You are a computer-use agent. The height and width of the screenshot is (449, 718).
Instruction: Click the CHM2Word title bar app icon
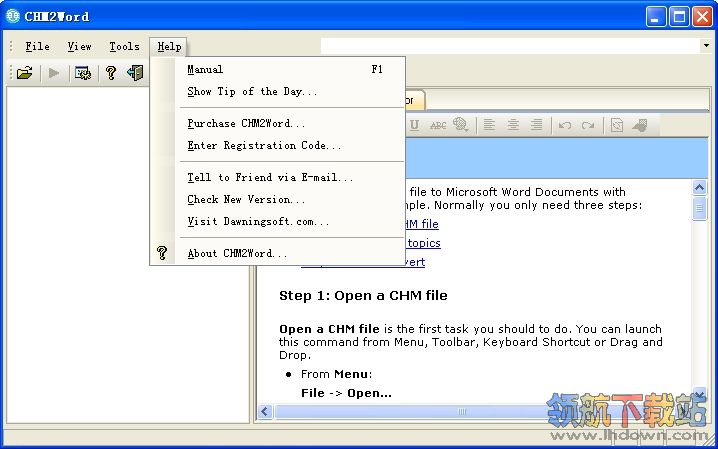click(12, 16)
